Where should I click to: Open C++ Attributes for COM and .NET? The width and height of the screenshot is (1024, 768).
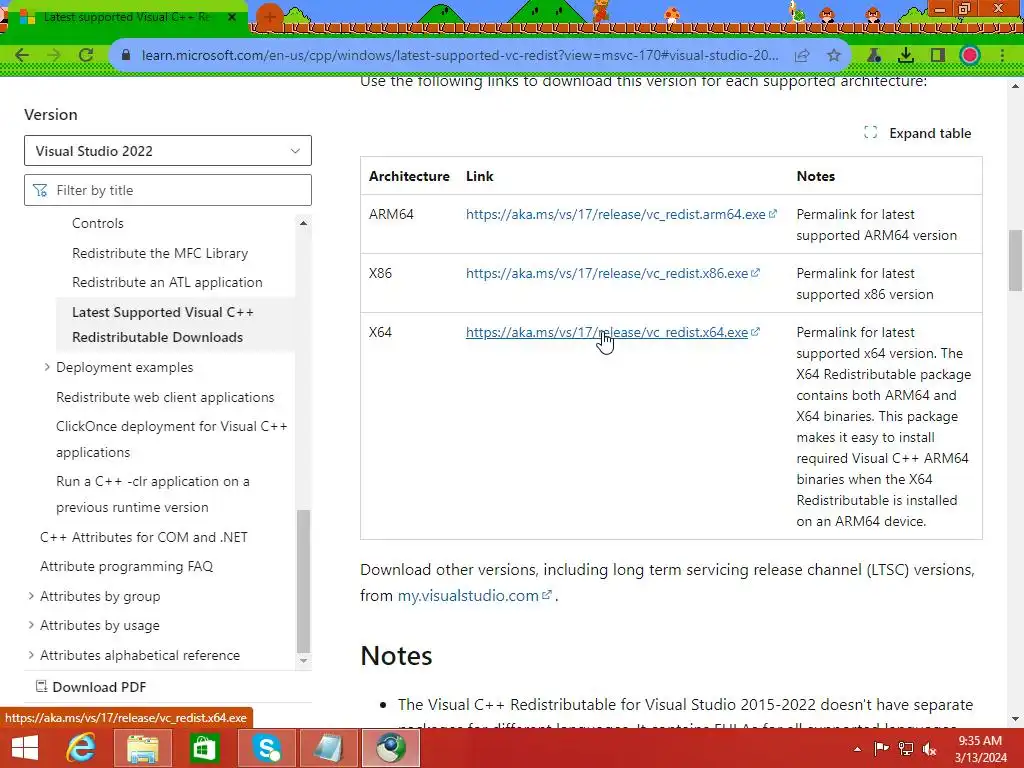click(144, 537)
